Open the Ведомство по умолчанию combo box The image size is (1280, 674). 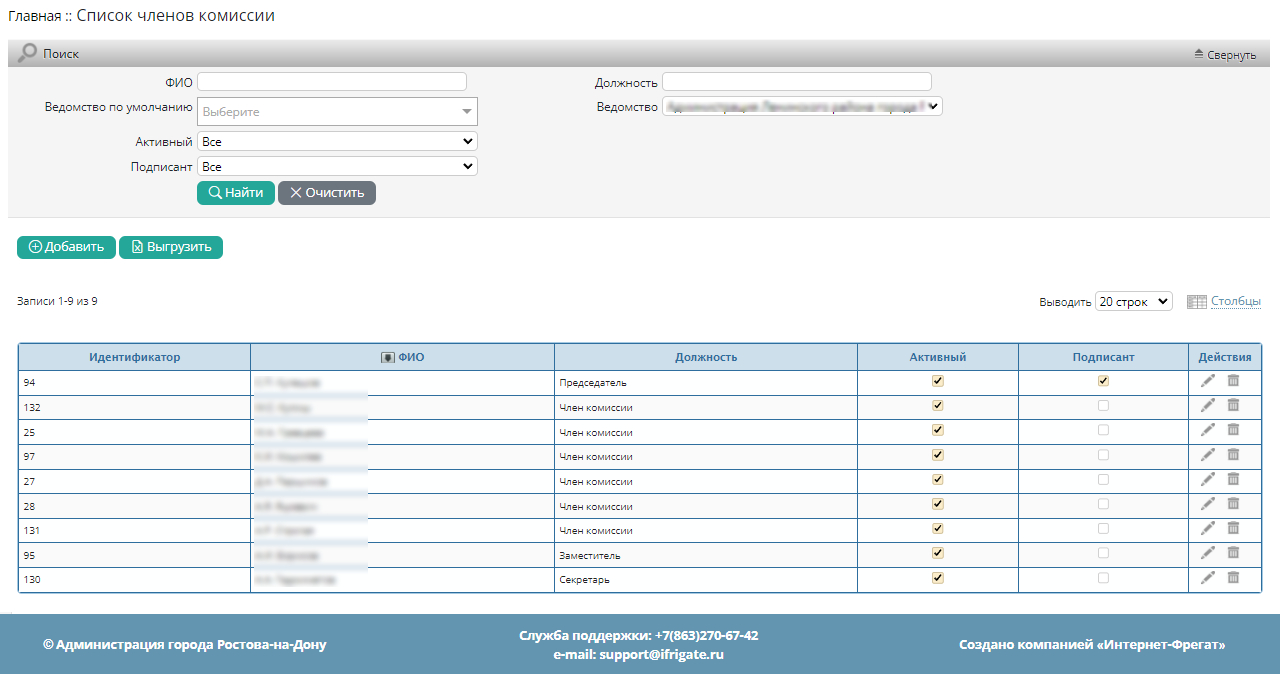(x=337, y=111)
